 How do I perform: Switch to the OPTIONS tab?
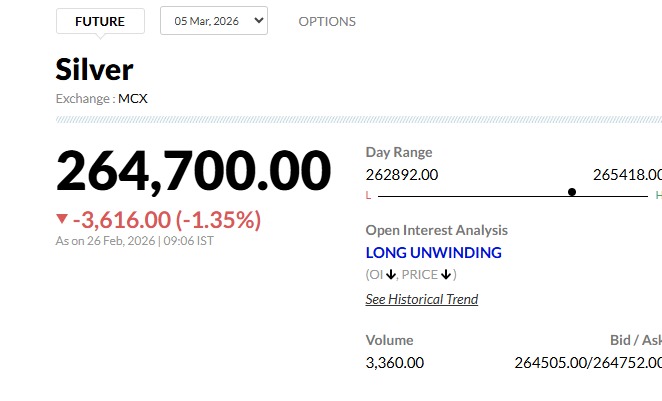point(327,21)
